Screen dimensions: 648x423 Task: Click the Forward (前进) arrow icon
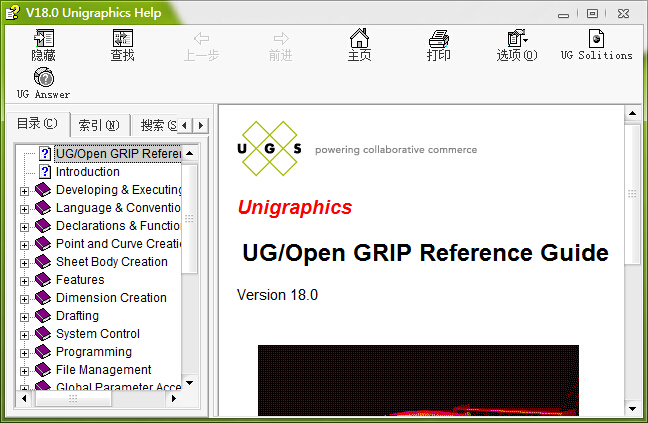pos(281,38)
